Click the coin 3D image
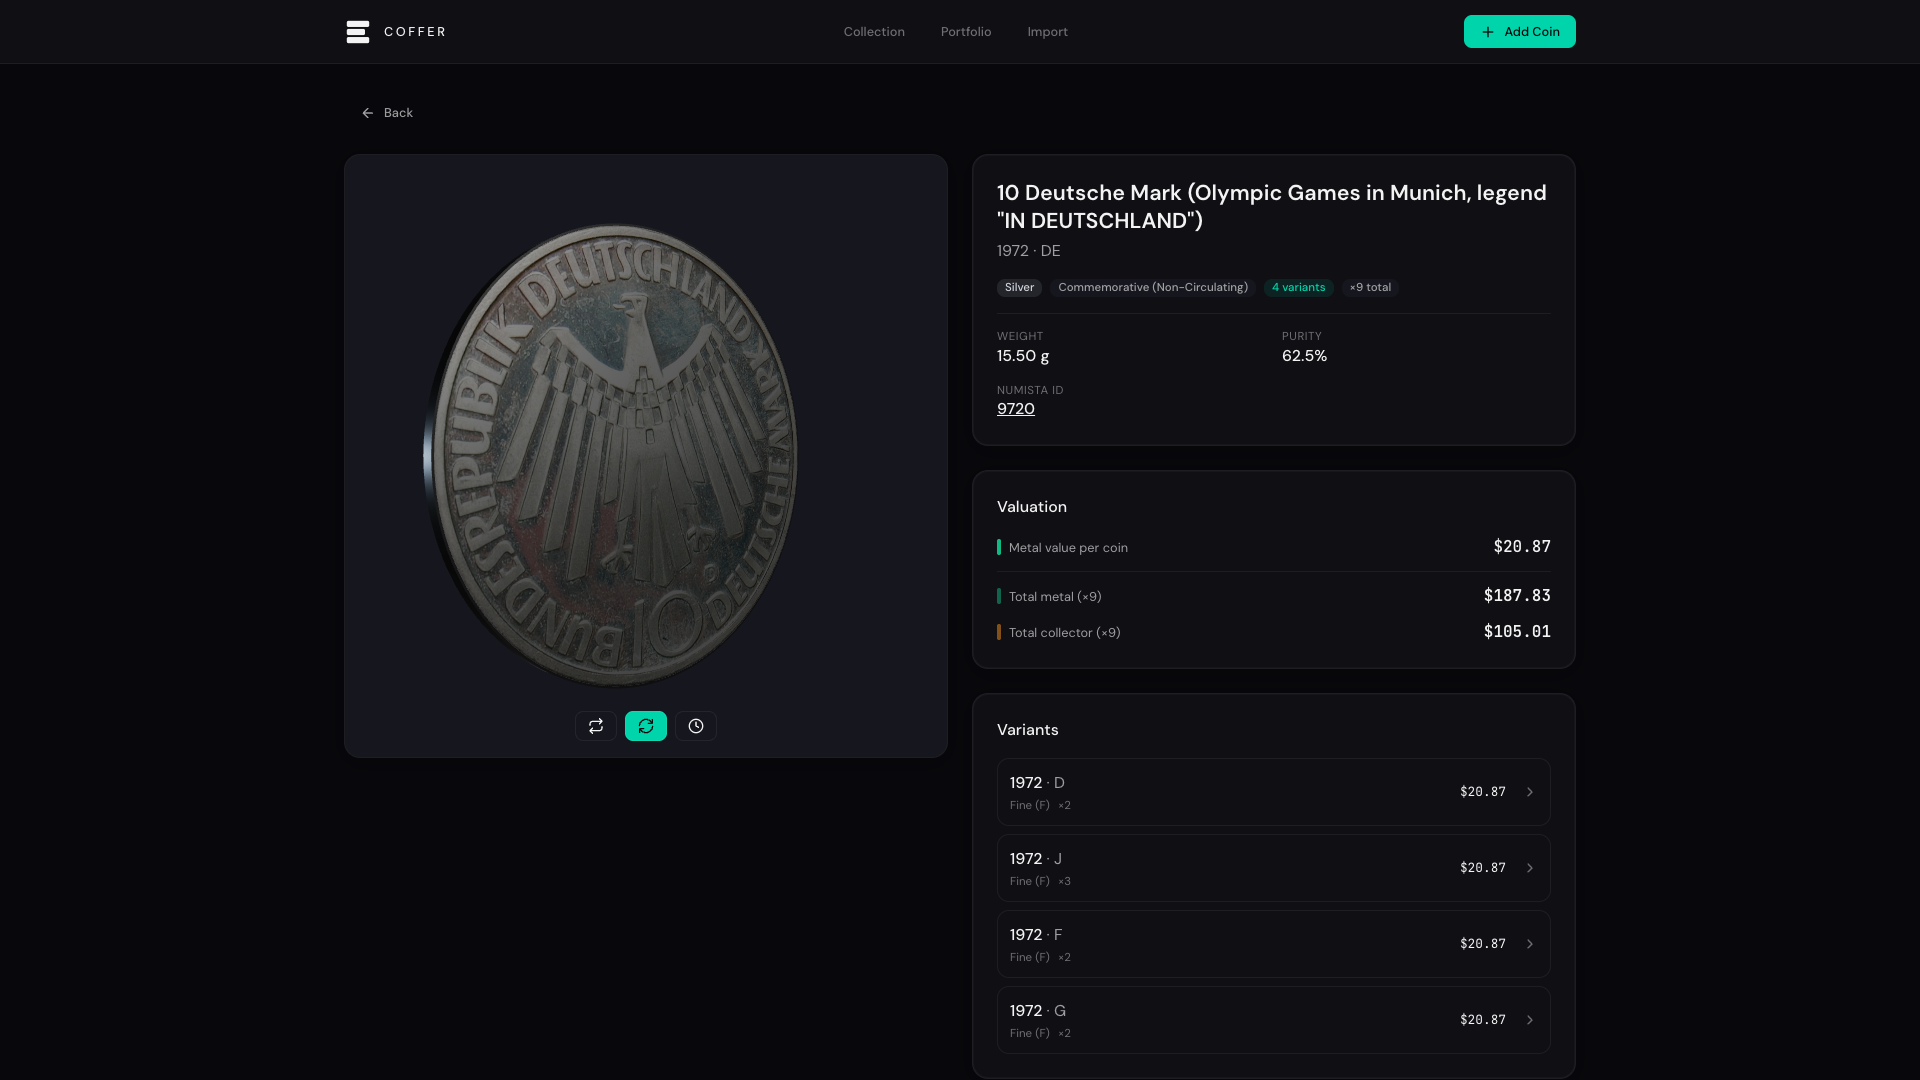 (x=612, y=455)
